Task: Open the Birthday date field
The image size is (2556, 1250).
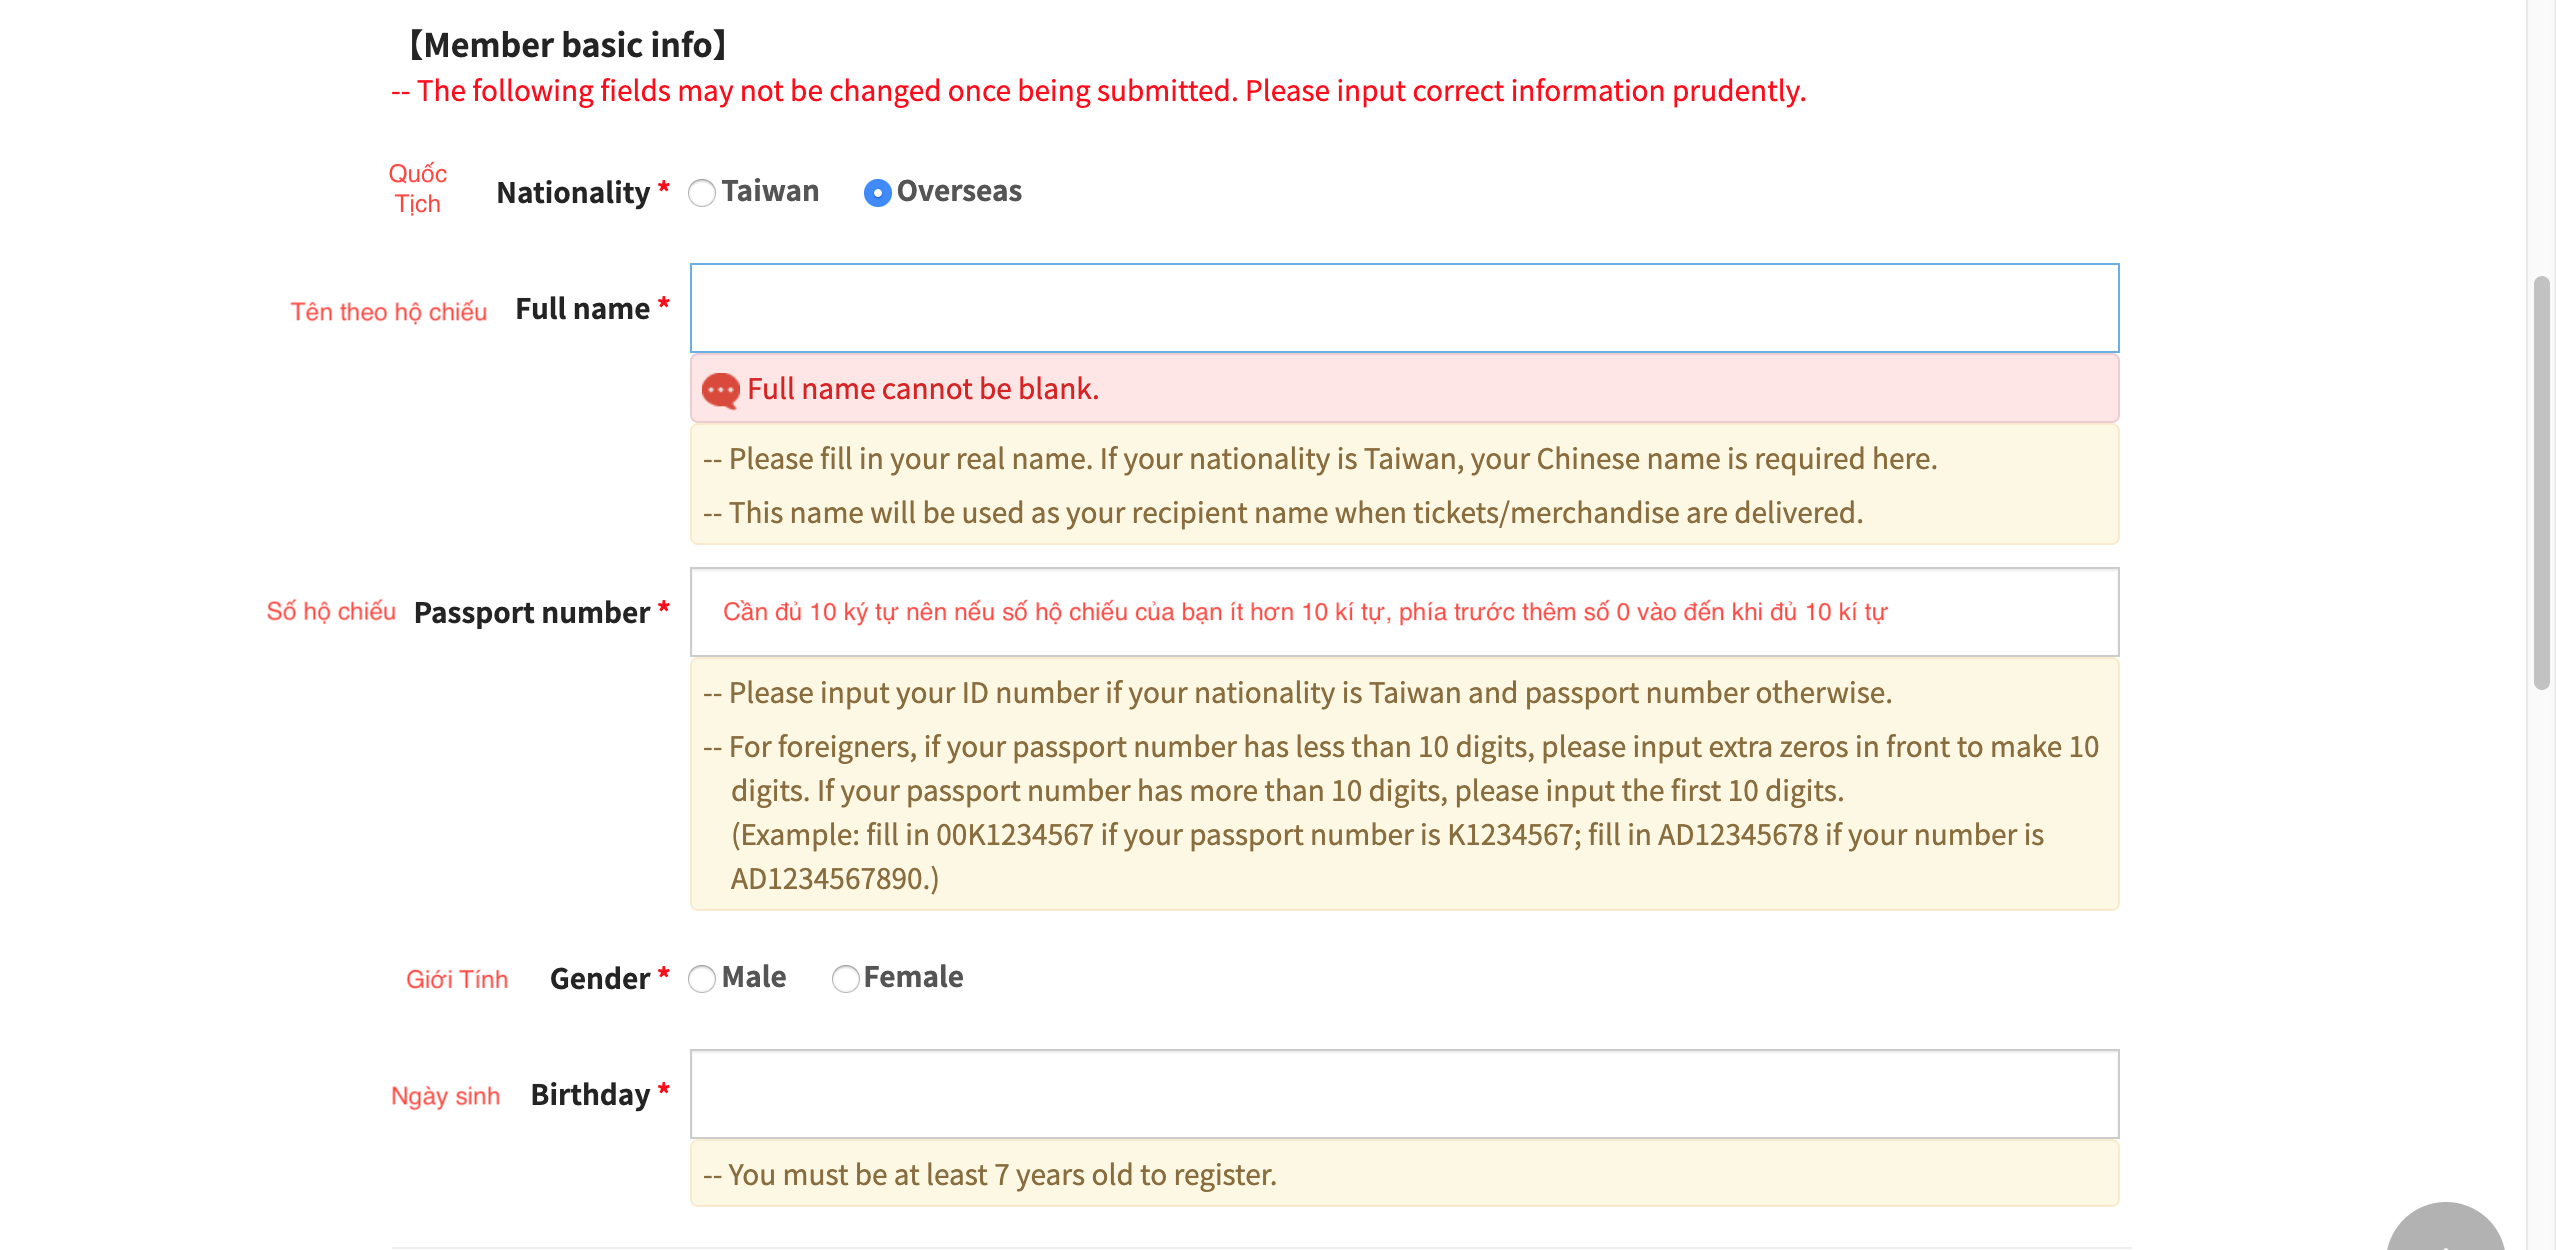Action: pos(1404,1094)
